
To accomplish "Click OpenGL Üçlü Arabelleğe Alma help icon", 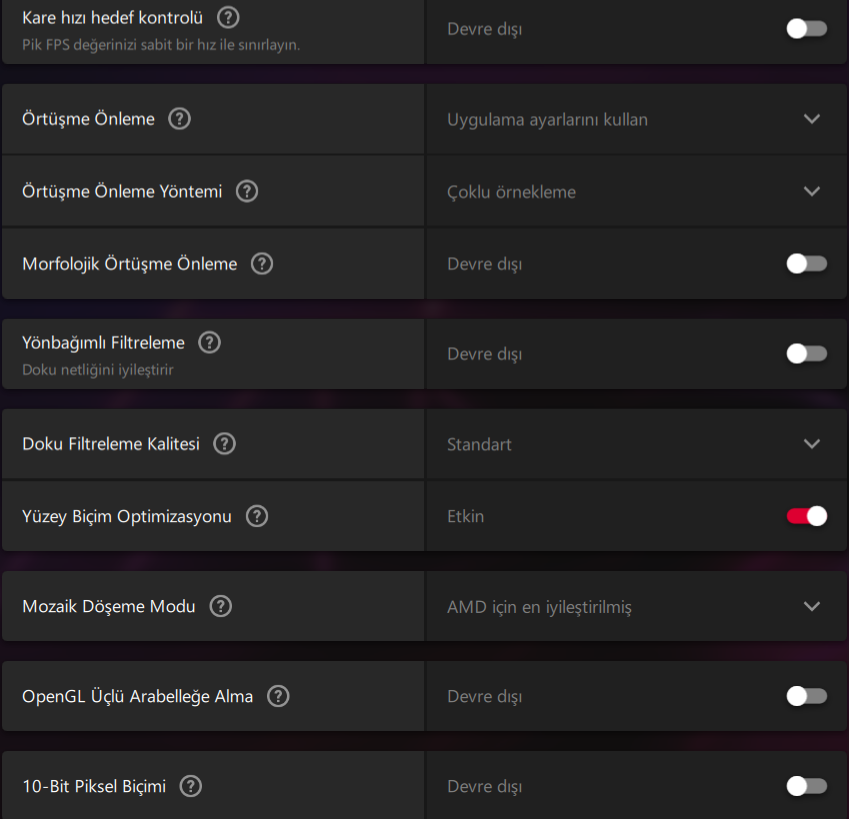I will point(278,696).
